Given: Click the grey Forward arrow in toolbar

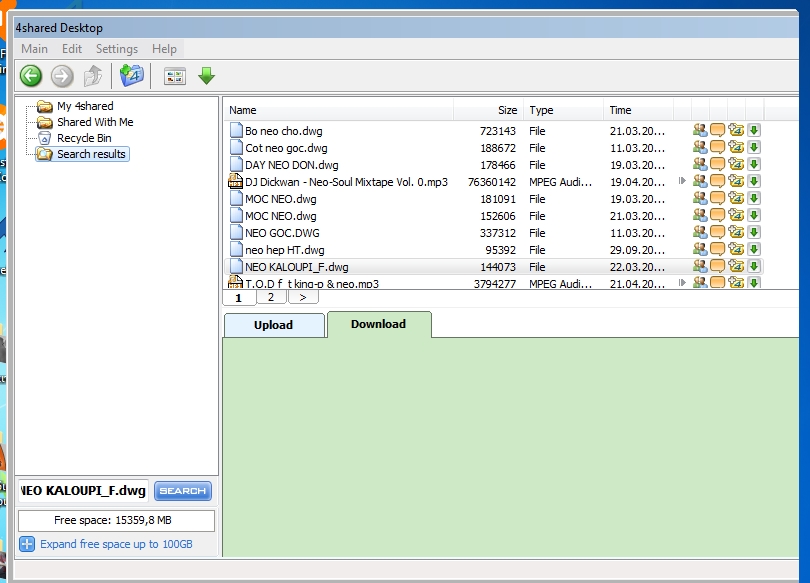Looking at the screenshot, I should click(62, 76).
